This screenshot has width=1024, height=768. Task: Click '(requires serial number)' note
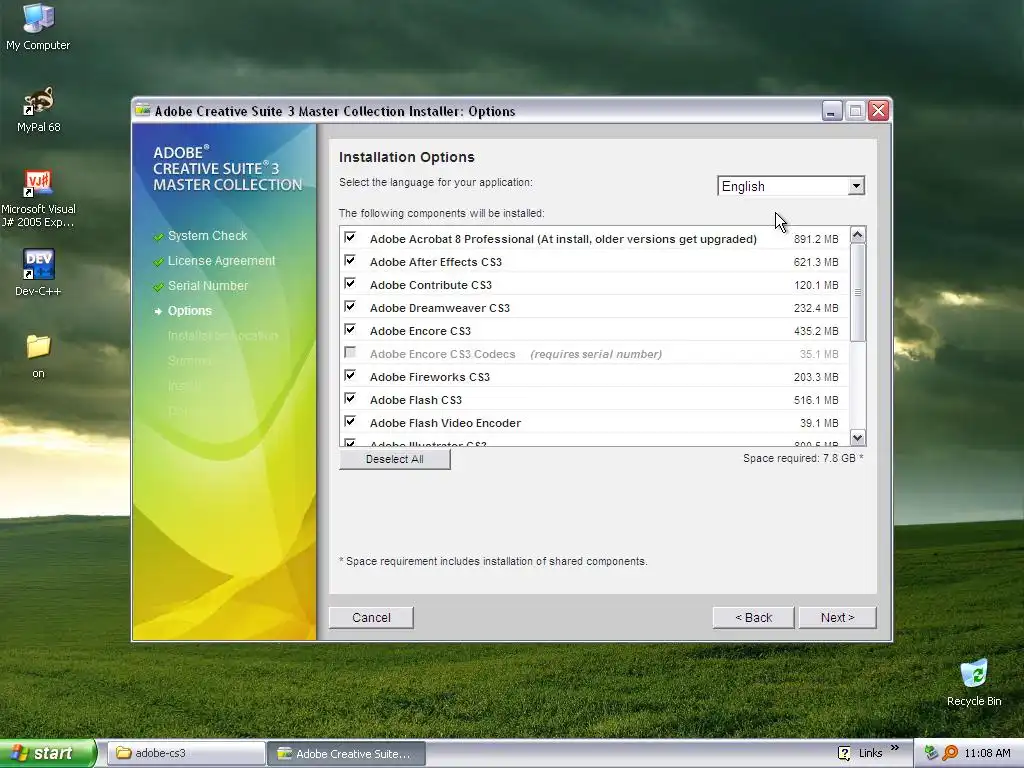(596, 354)
